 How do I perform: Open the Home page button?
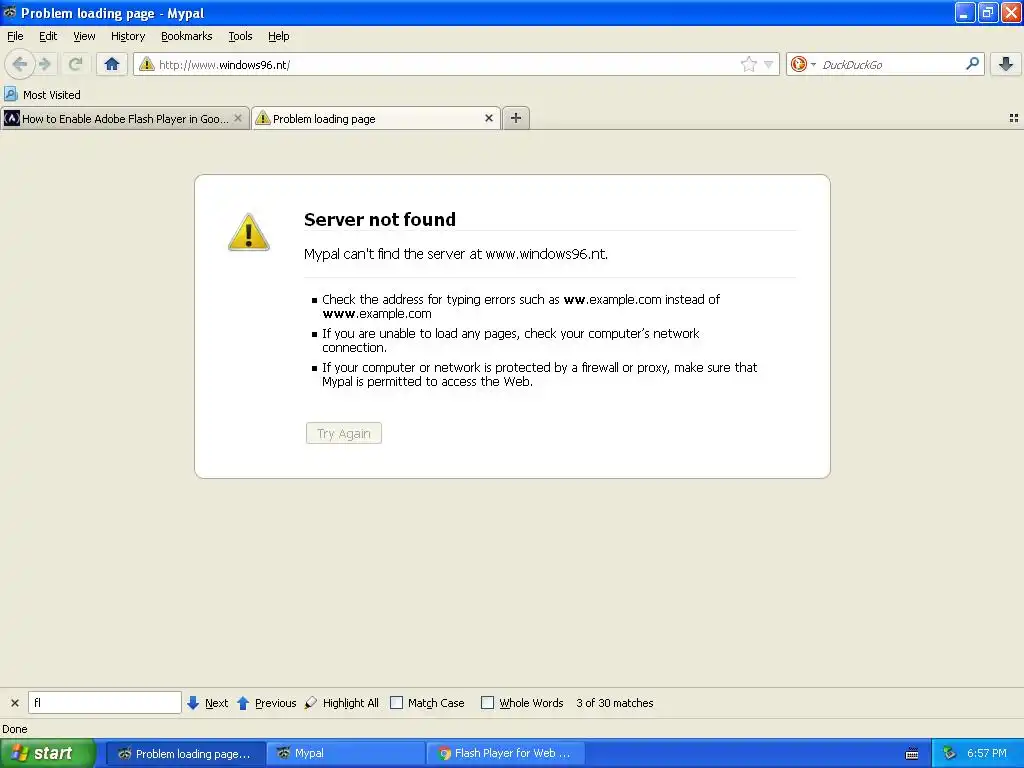tap(112, 64)
